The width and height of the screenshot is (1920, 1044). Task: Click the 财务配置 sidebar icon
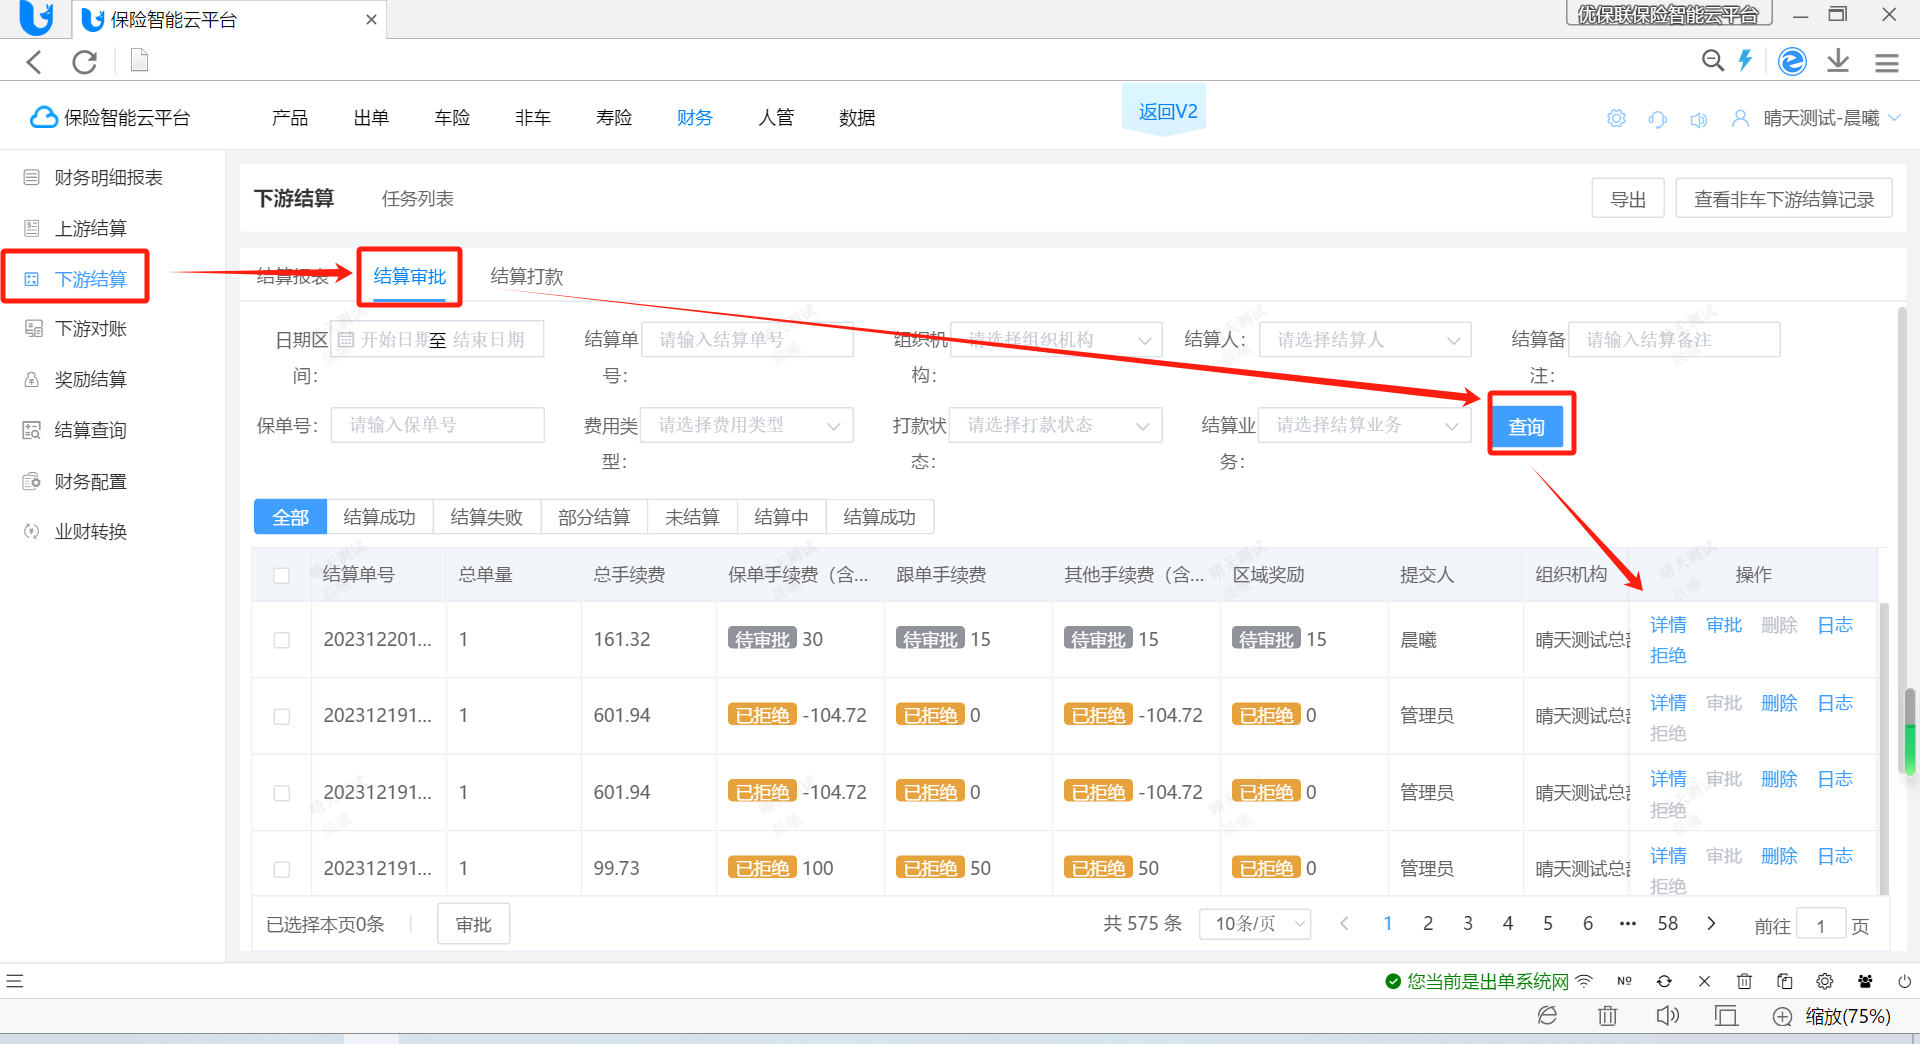pos(32,481)
